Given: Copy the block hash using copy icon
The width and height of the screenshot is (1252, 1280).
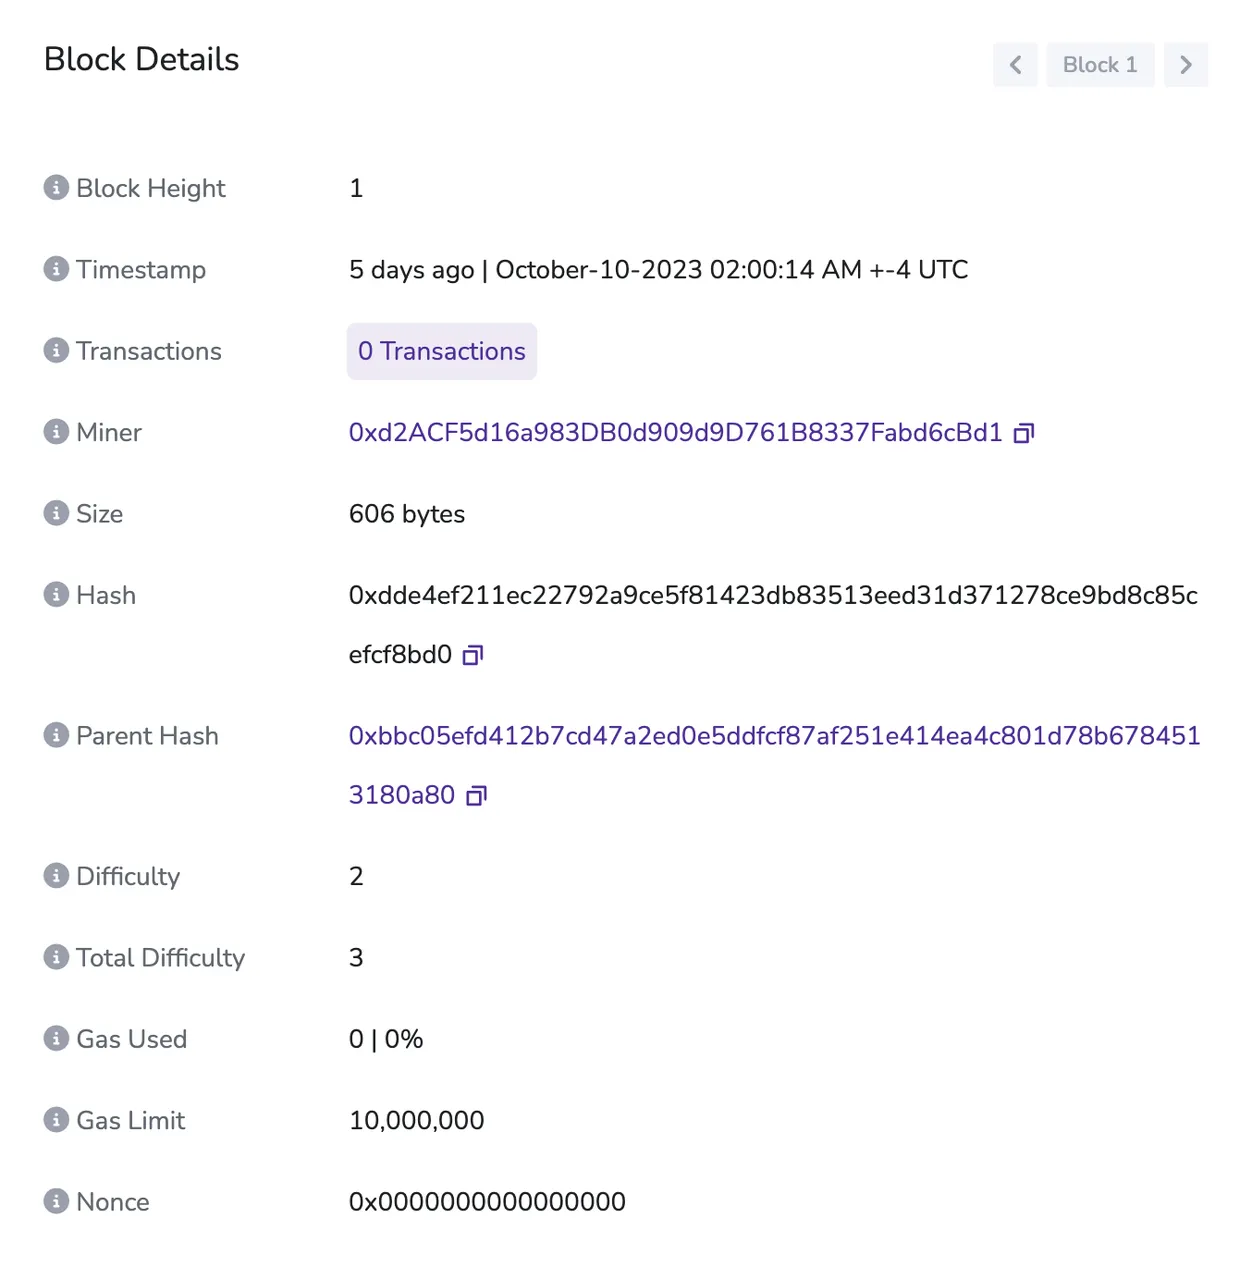Looking at the screenshot, I should click(x=473, y=655).
